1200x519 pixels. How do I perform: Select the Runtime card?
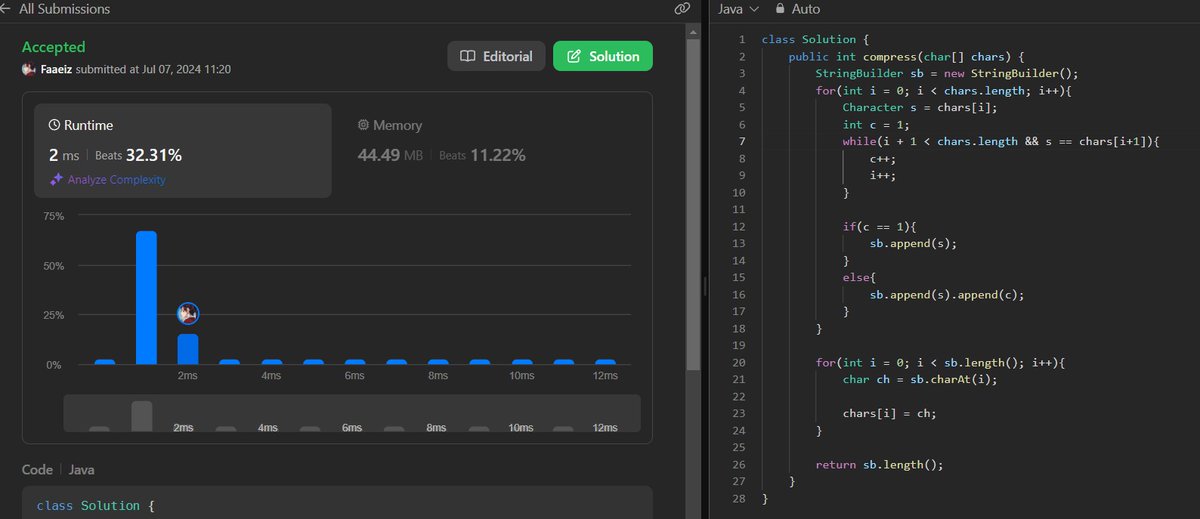tap(183, 150)
